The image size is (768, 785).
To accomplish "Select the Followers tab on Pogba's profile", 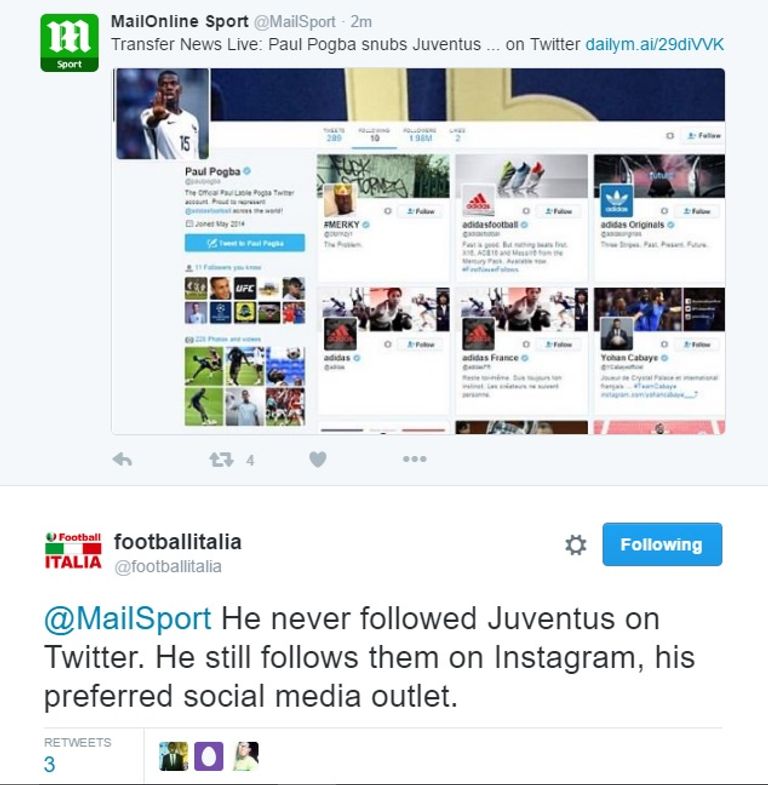I will (420, 136).
